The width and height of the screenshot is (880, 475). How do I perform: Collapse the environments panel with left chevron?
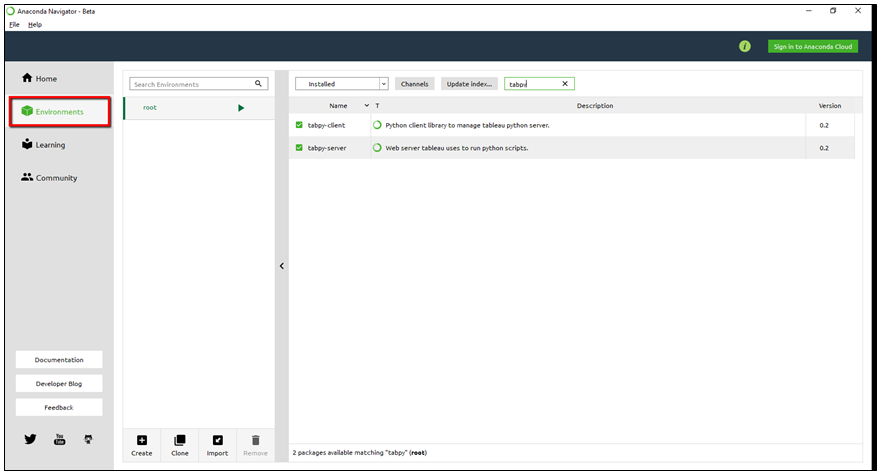(282, 266)
